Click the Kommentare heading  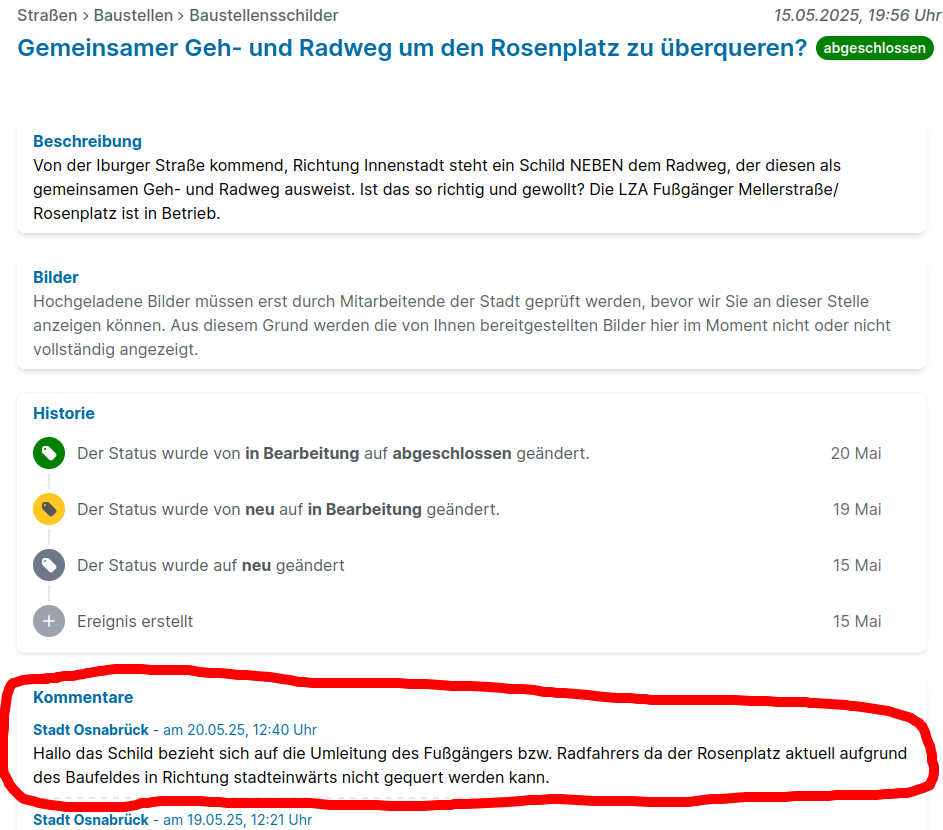(83, 697)
